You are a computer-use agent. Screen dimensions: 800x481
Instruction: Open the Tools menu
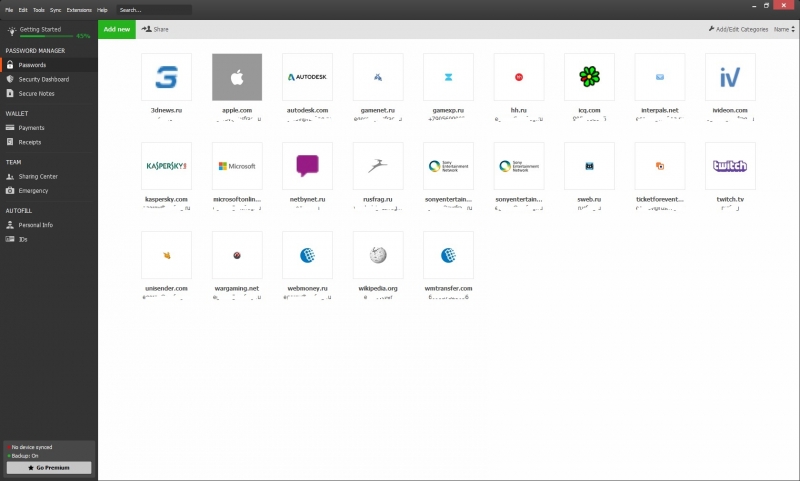(39, 10)
